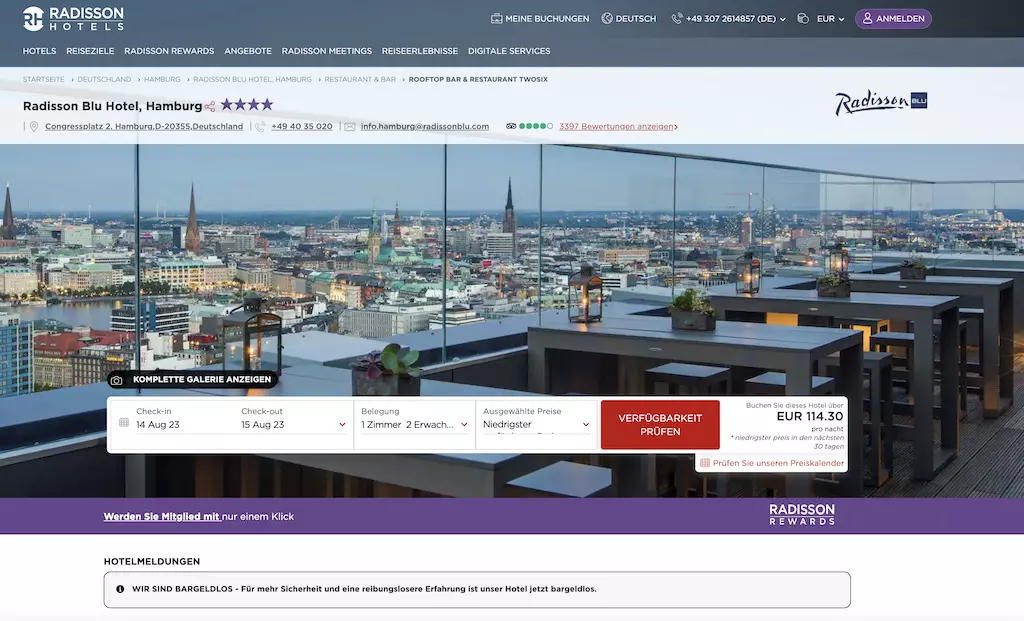Click the Meine Buchungen suitcase icon

[496, 19]
